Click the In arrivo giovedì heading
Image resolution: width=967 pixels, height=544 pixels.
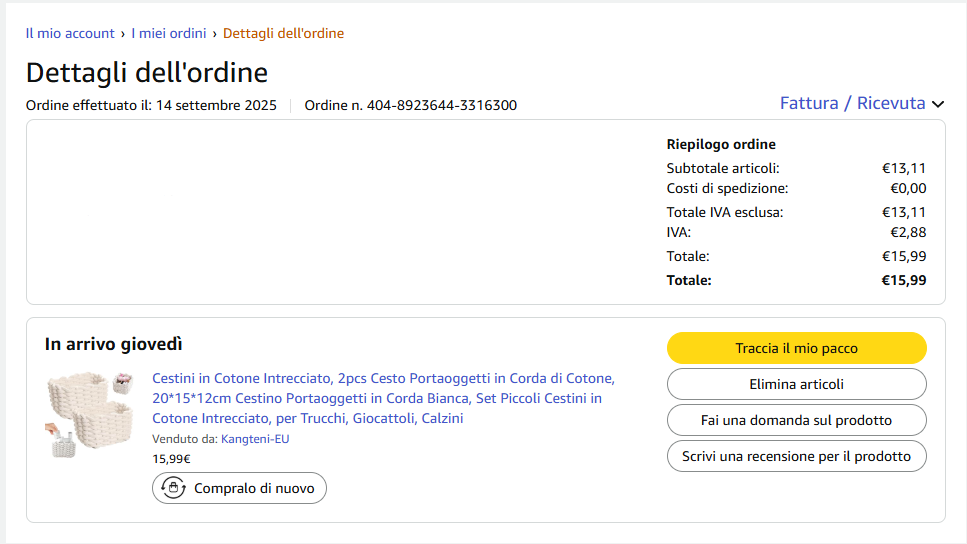tap(114, 344)
